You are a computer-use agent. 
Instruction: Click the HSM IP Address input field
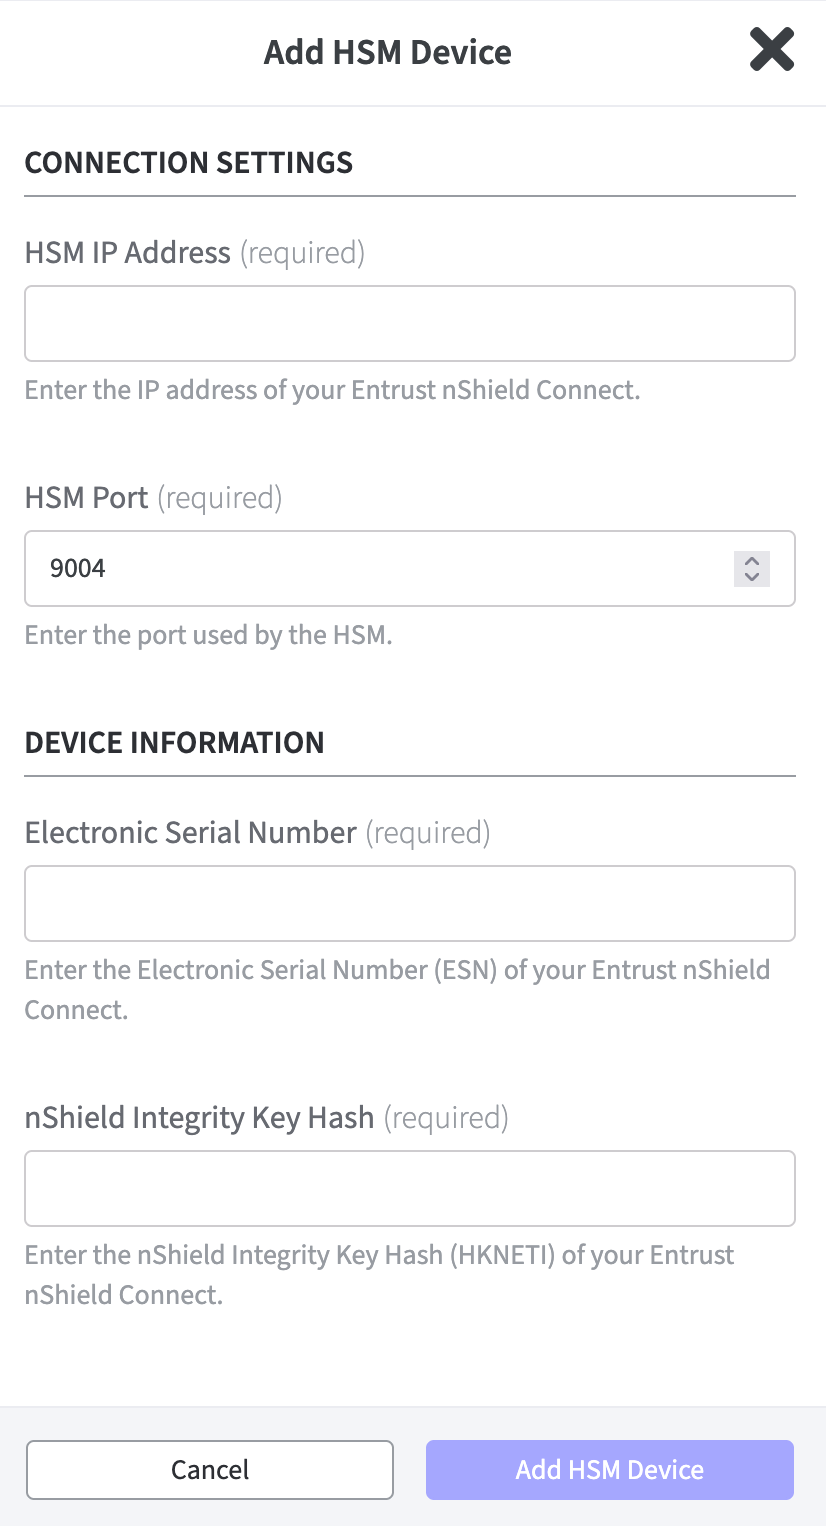pos(409,324)
